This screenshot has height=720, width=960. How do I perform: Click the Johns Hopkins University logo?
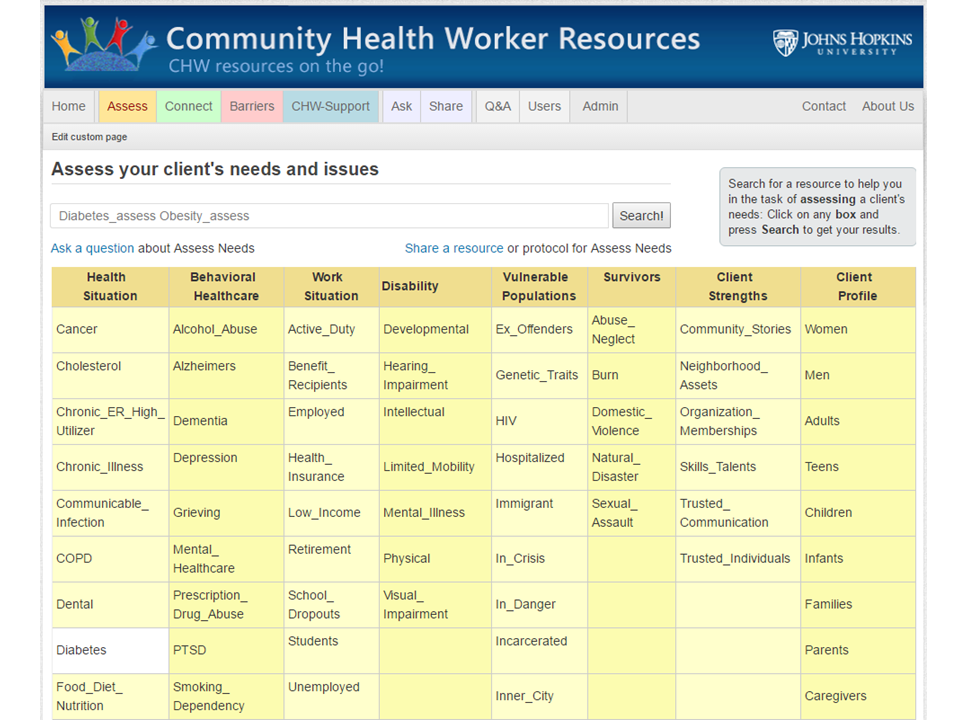[842, 42]
